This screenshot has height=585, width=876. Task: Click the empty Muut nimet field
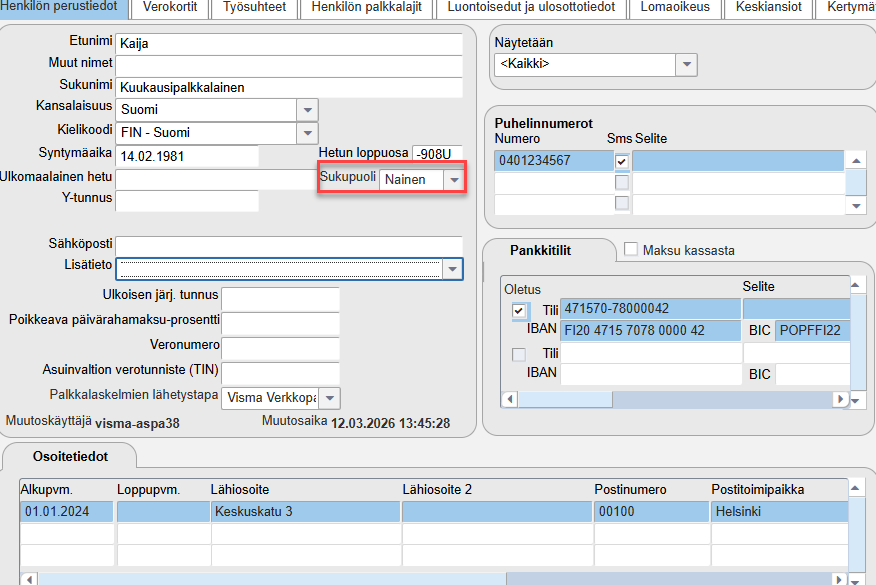coord(289,66)
